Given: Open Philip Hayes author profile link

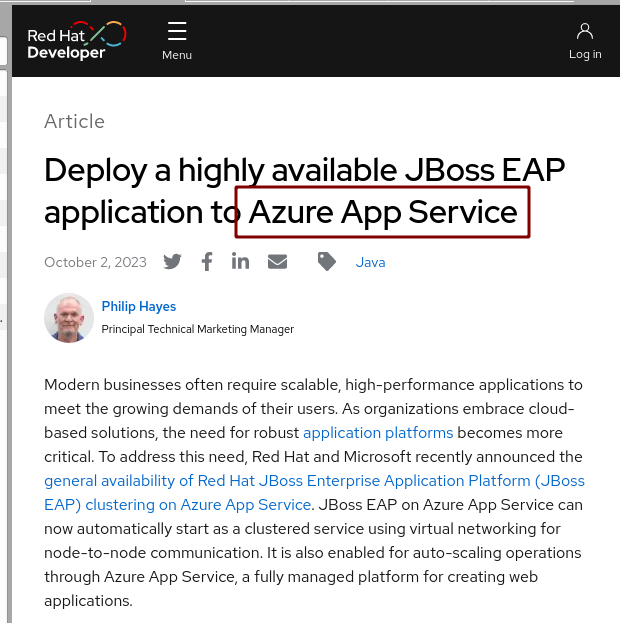Looking at the screenshot, I should (139, 306).
